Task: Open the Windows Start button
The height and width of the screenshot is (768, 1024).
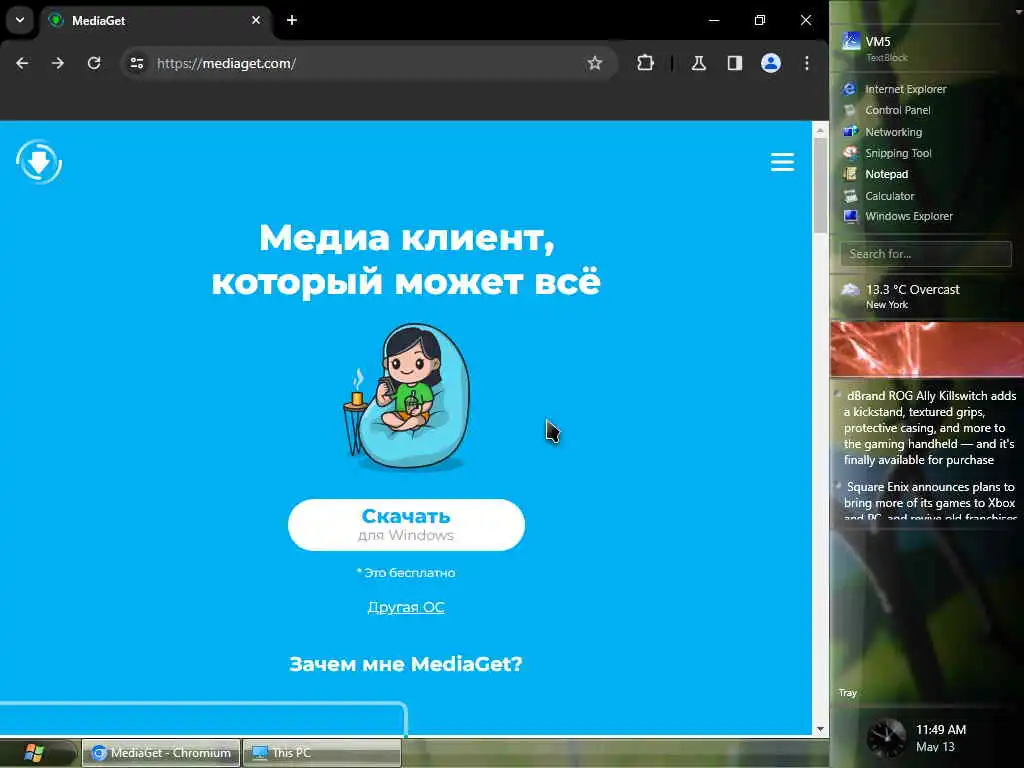Action: pyautogui.click(x=34, y=753)
